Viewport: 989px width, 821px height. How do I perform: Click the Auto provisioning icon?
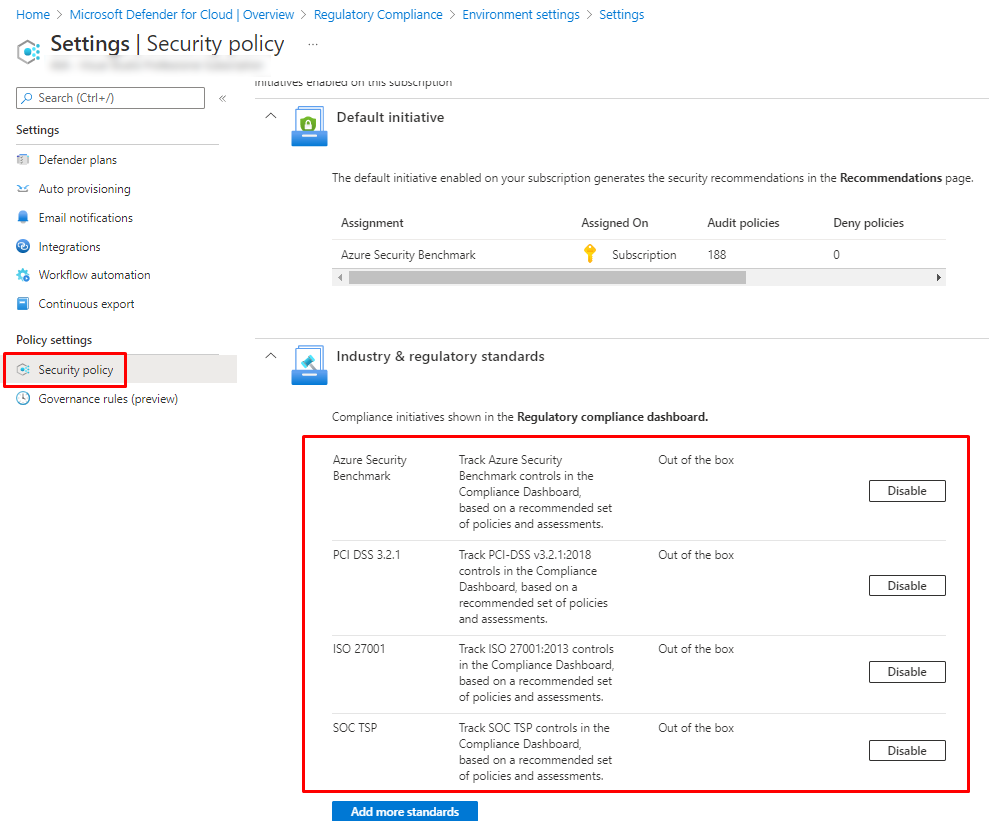point(24,189)
